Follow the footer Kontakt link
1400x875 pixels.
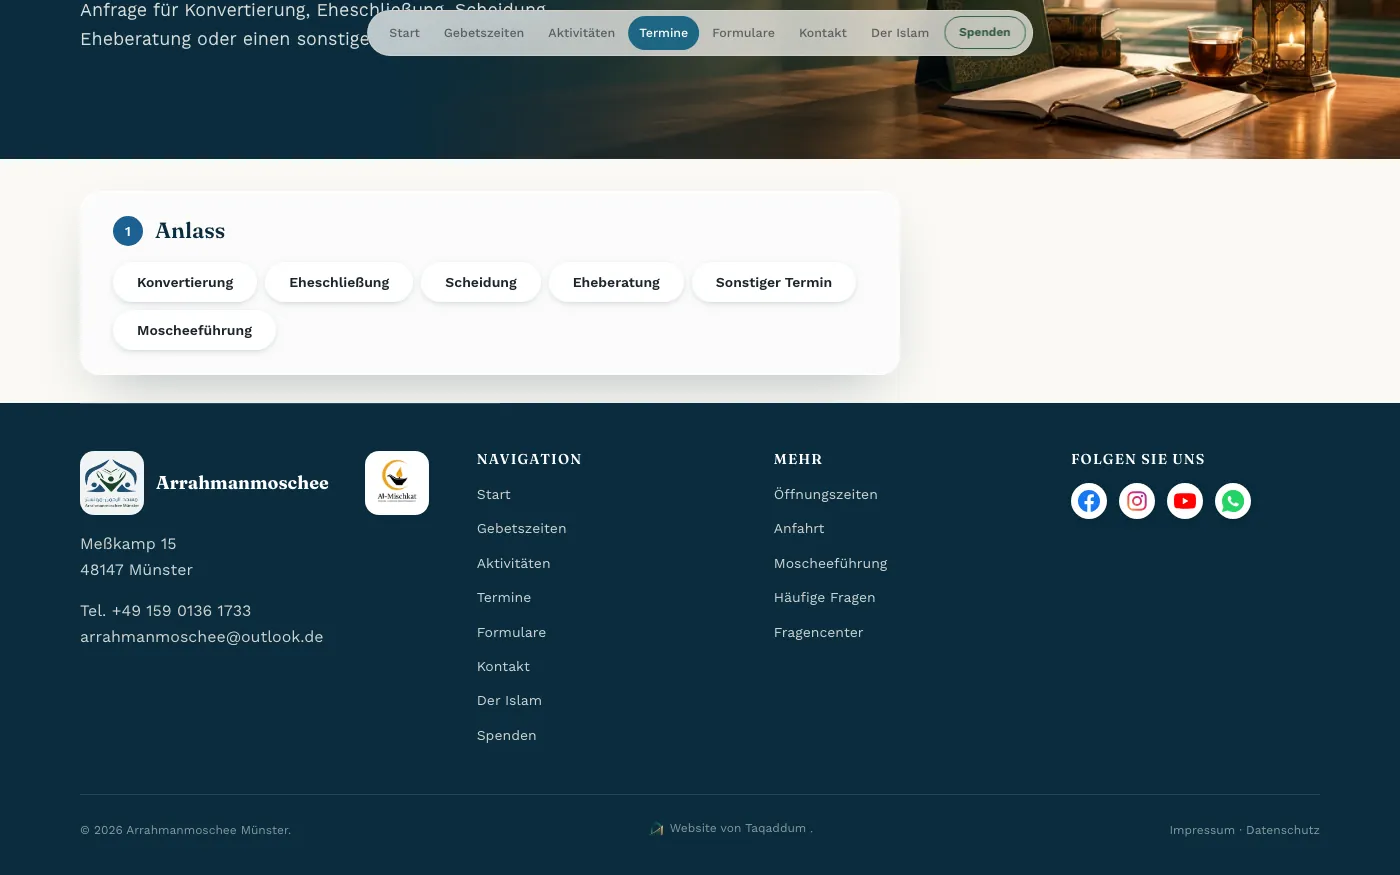[504, 666]
